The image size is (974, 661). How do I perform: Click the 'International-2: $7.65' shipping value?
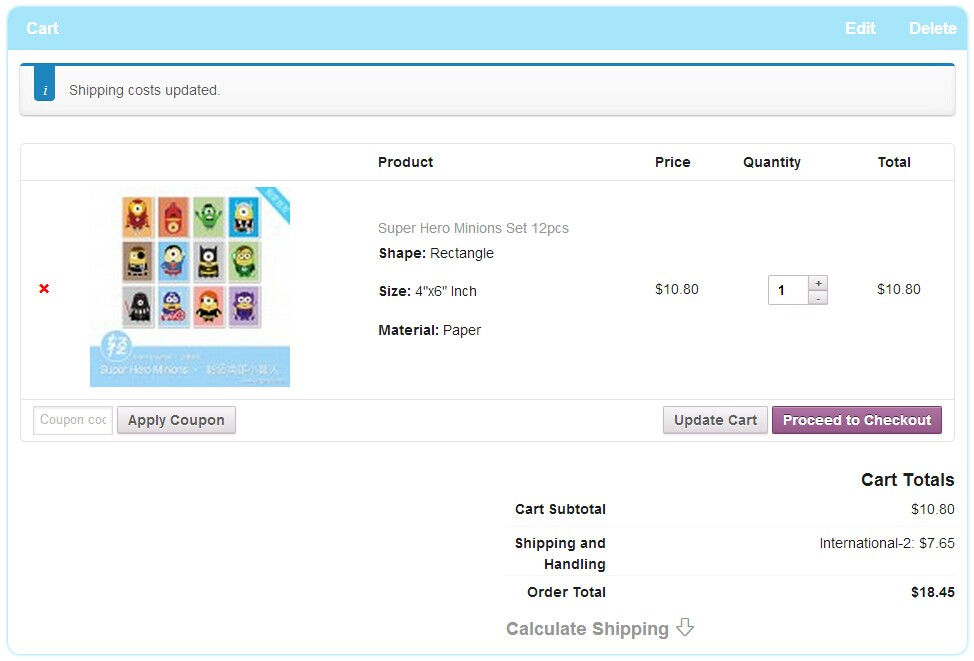[887, 544]
